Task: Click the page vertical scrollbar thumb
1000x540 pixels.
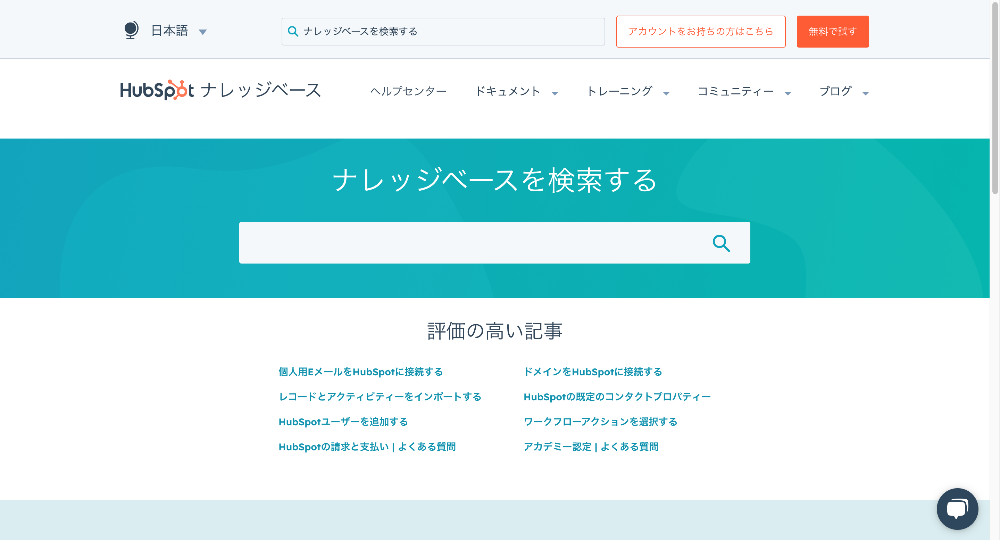Action: point(994,97)
